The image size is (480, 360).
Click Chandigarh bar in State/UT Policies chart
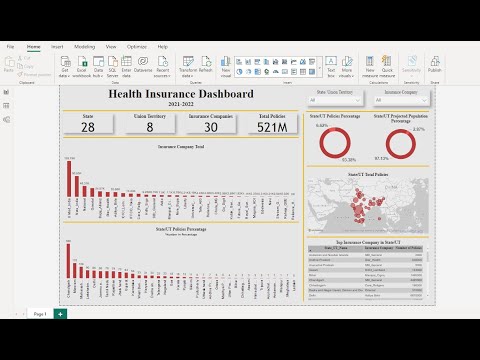coord(68,261)
